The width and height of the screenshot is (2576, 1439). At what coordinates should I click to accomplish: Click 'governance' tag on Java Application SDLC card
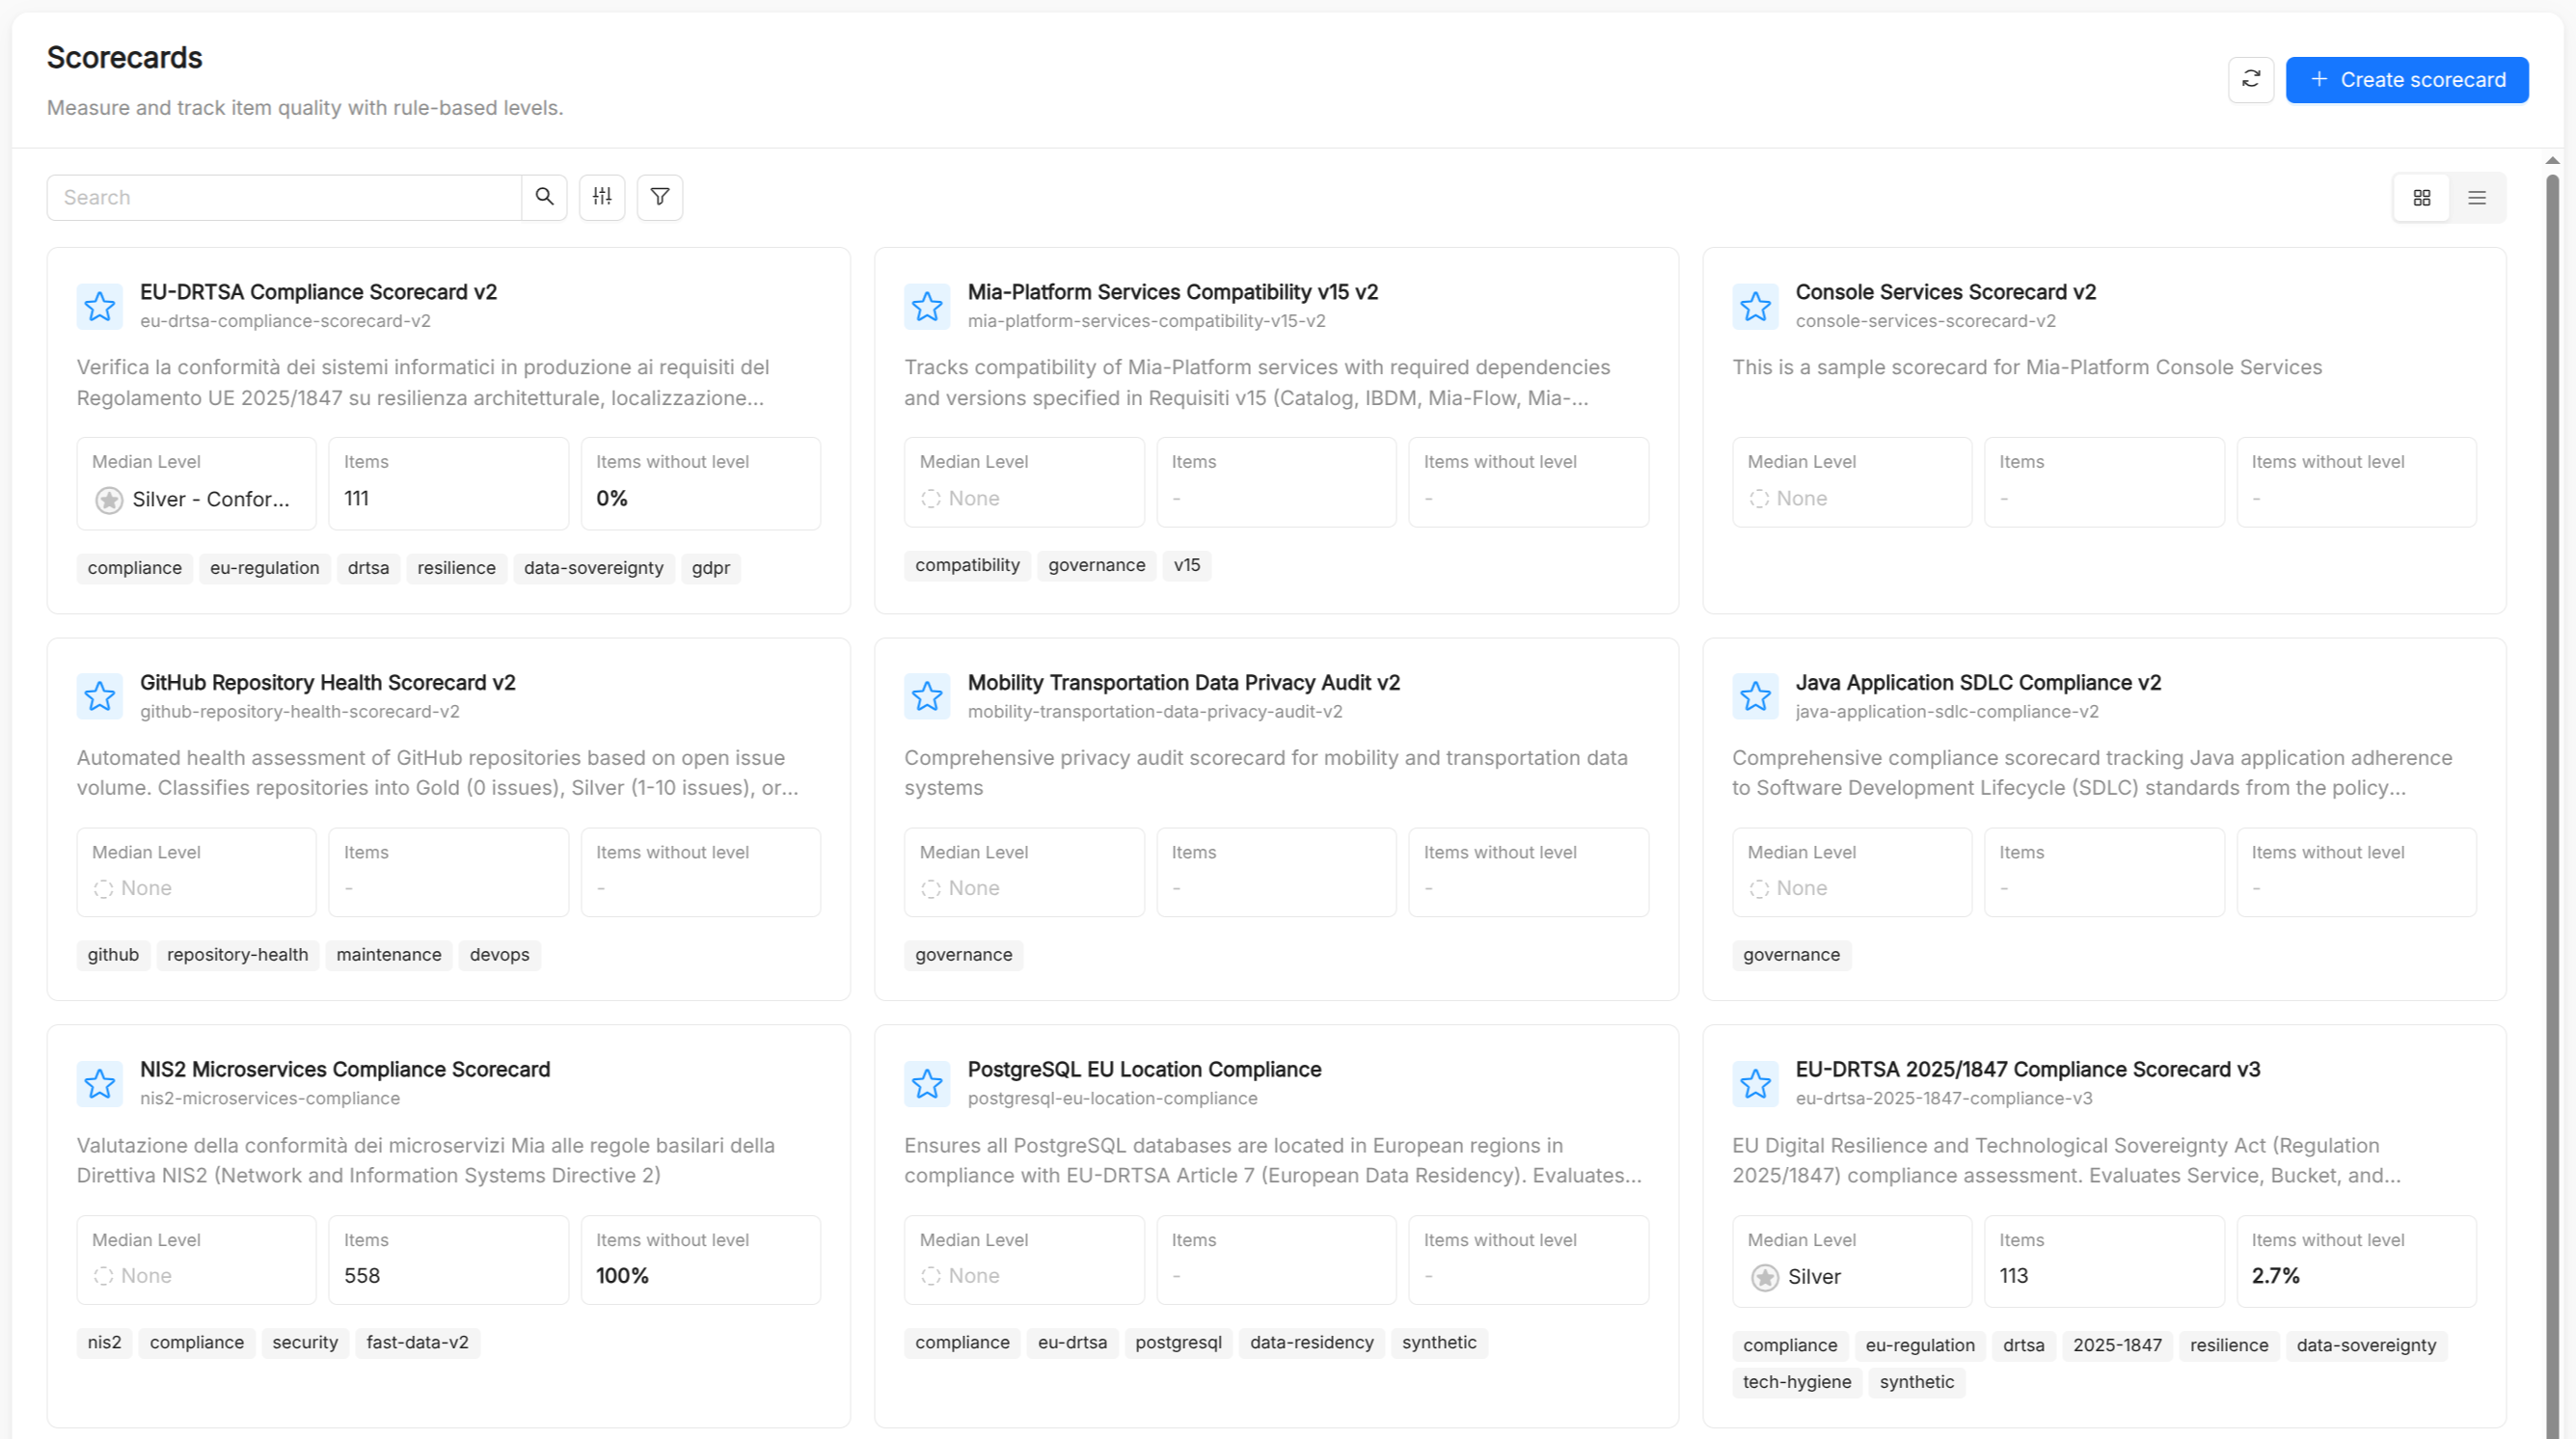(1791, 955)
